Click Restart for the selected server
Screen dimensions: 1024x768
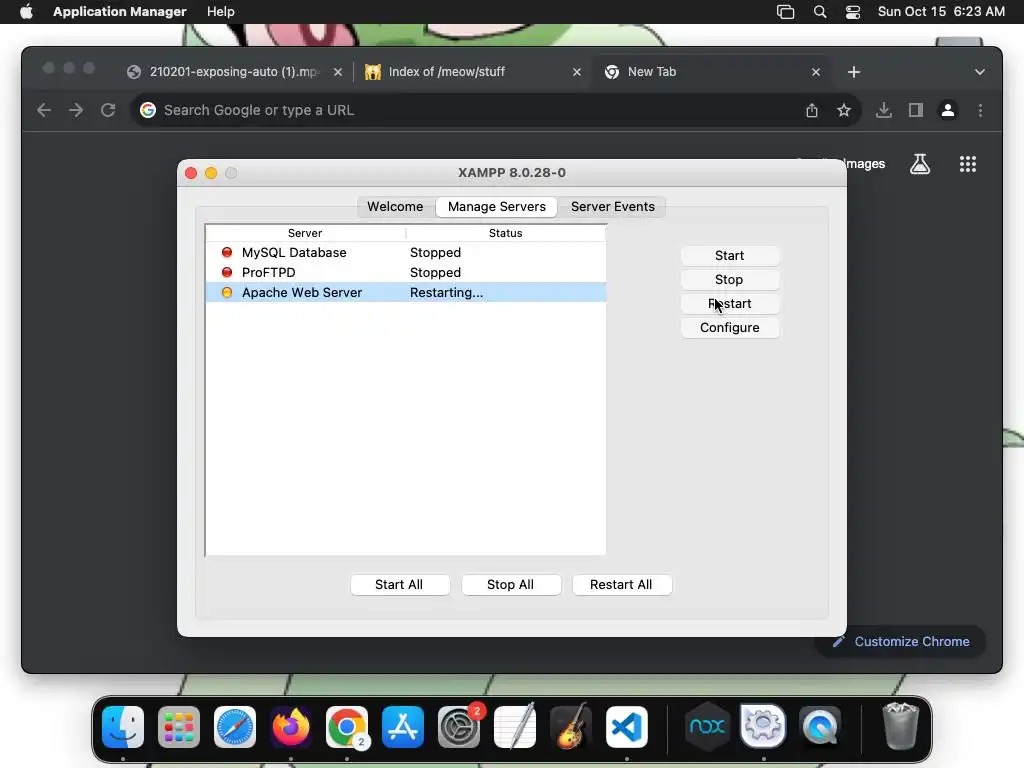(x=729, y=304)
